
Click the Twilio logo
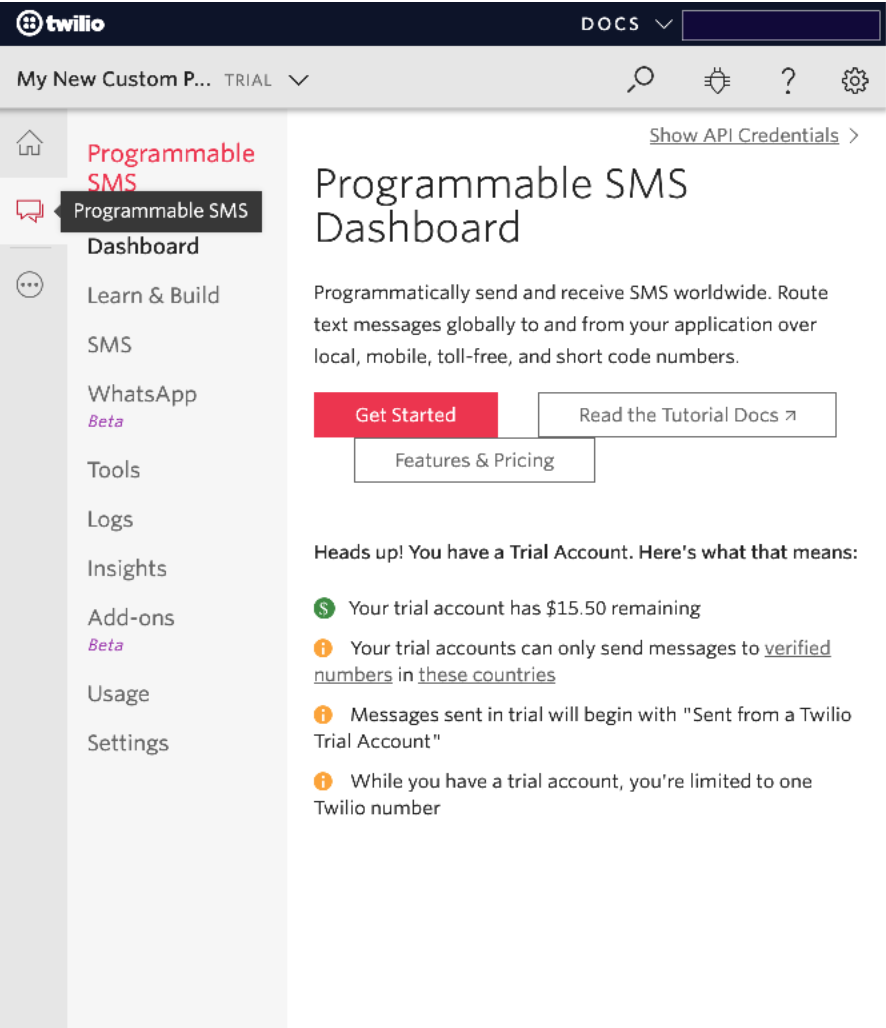pyautogui.click(x=58, y=25)
